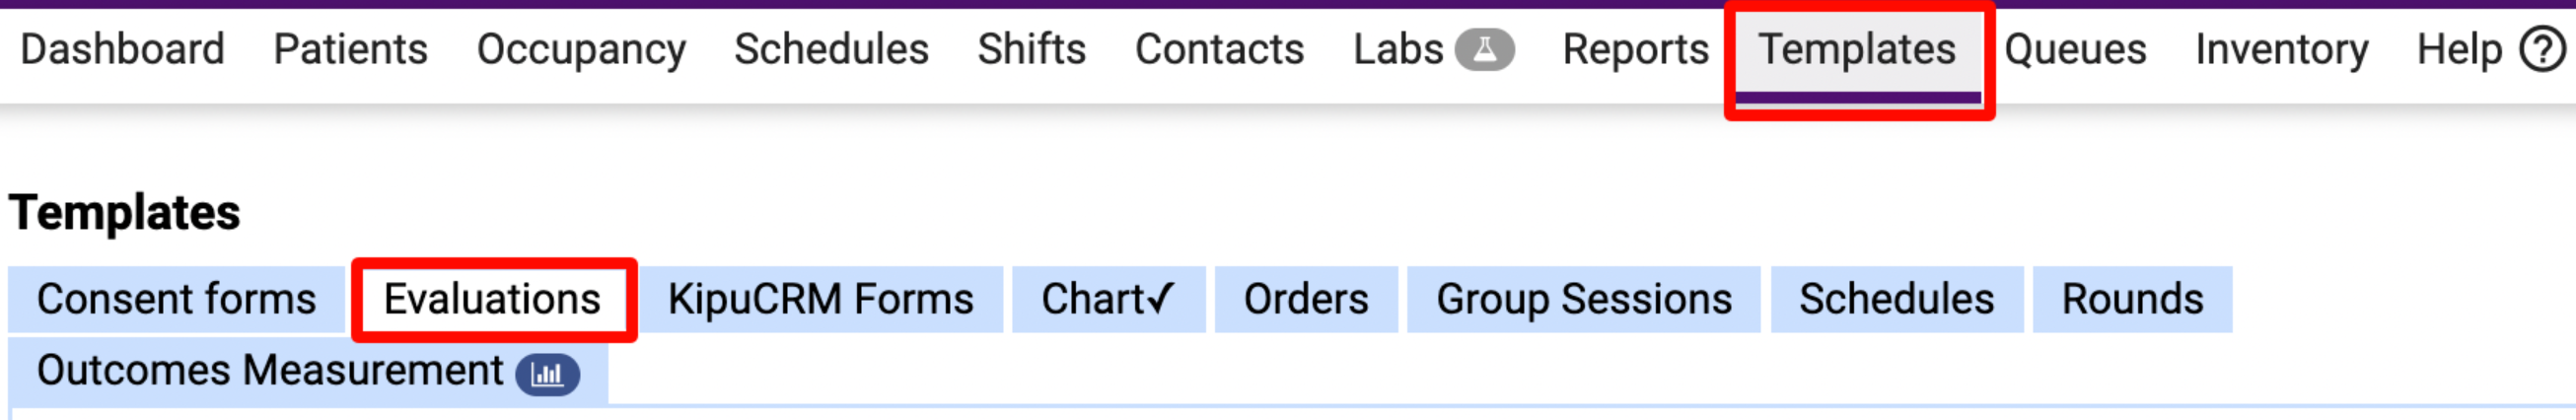Select the Schedules tab under Templates
2576x420 pixels.
[x=1896, y=299]
